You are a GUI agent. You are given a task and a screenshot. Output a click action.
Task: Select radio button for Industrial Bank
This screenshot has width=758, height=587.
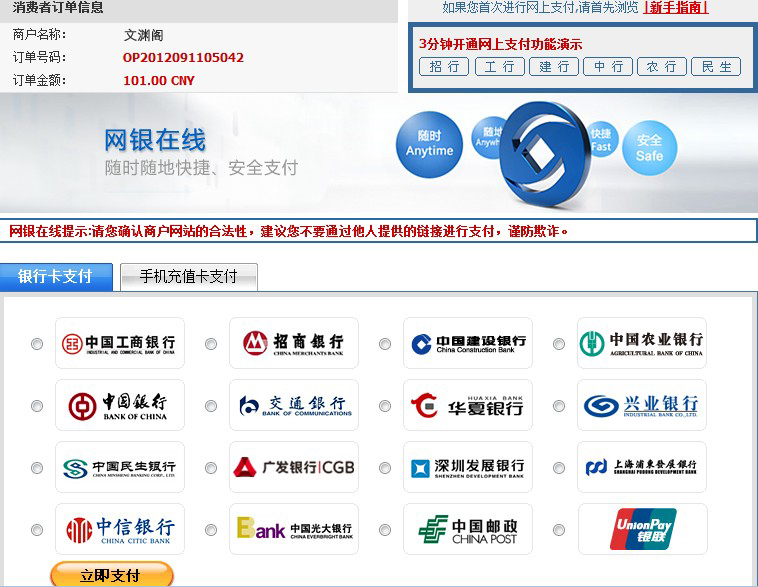pos(559,407)
